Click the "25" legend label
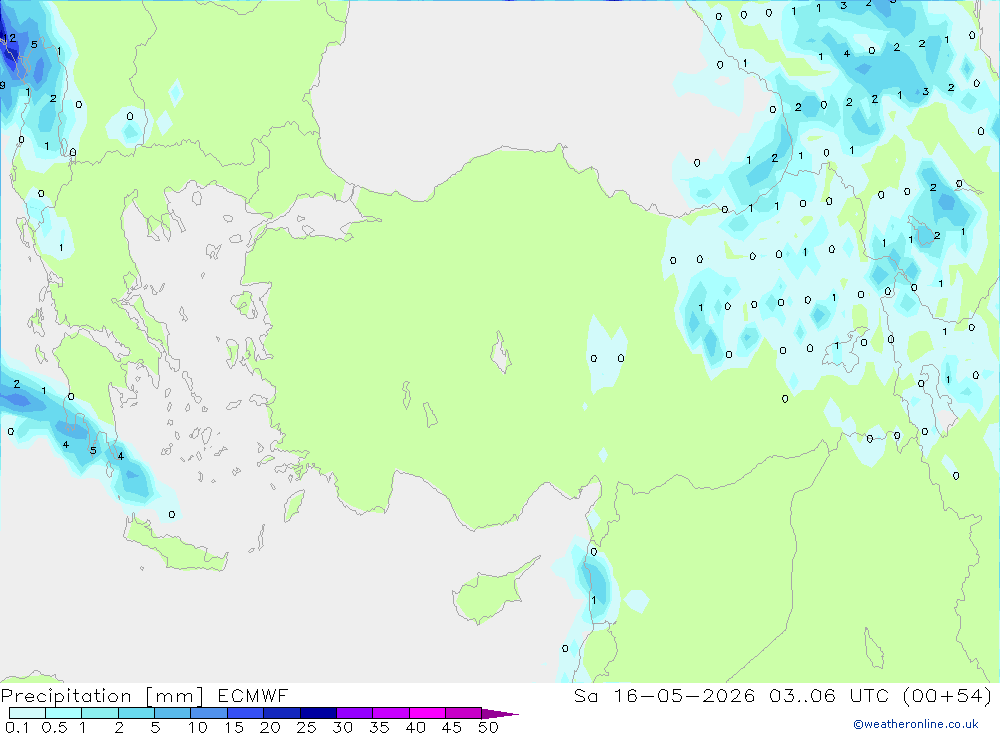 pyautogui.click(x=306, y=727)
